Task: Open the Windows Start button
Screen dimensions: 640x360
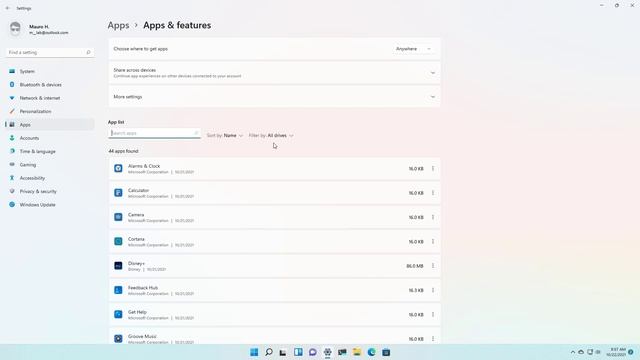Action: point(254,352)
